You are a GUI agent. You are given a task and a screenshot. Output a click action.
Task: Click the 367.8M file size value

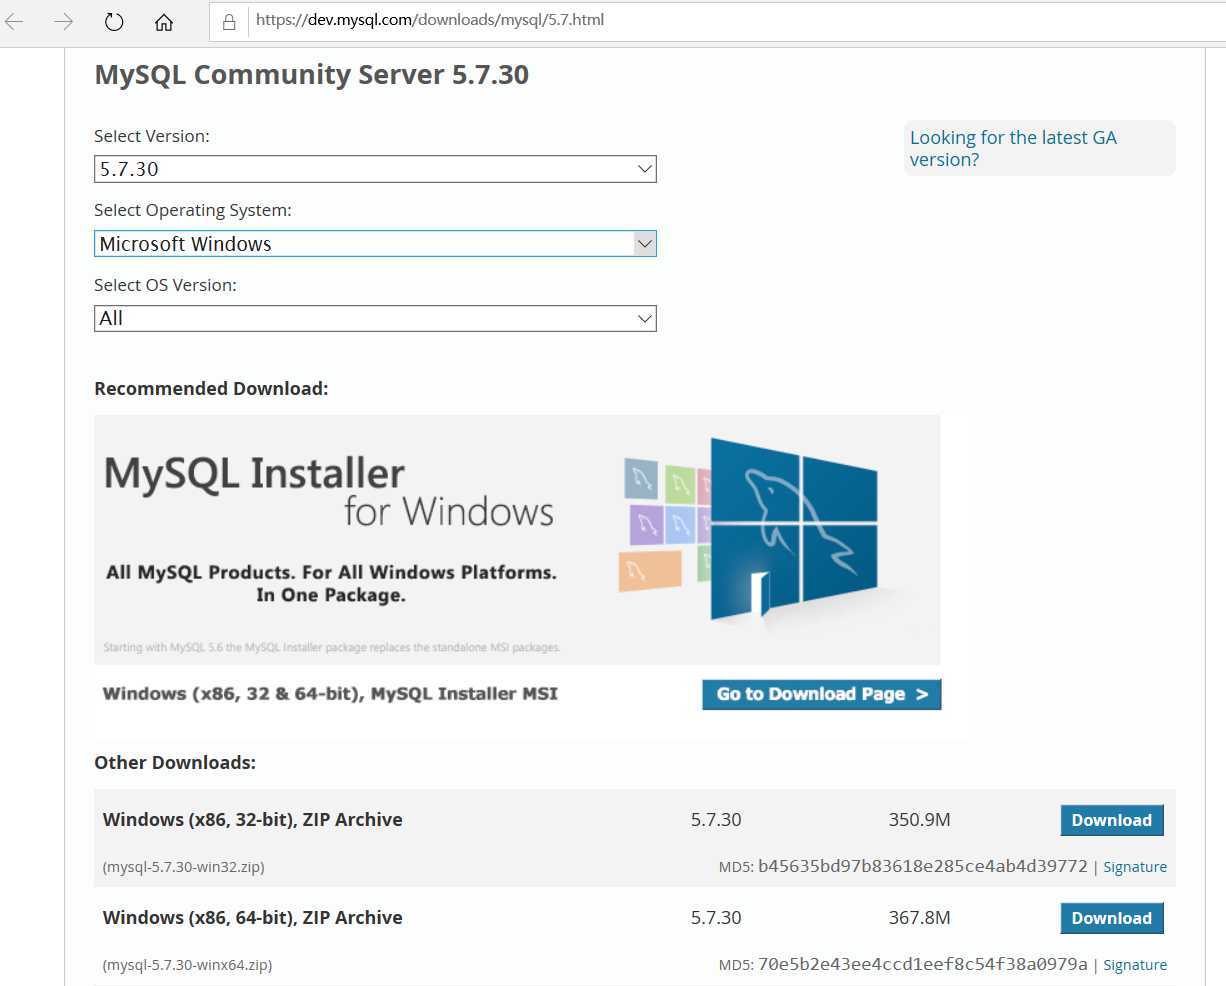tap(919, 918)
